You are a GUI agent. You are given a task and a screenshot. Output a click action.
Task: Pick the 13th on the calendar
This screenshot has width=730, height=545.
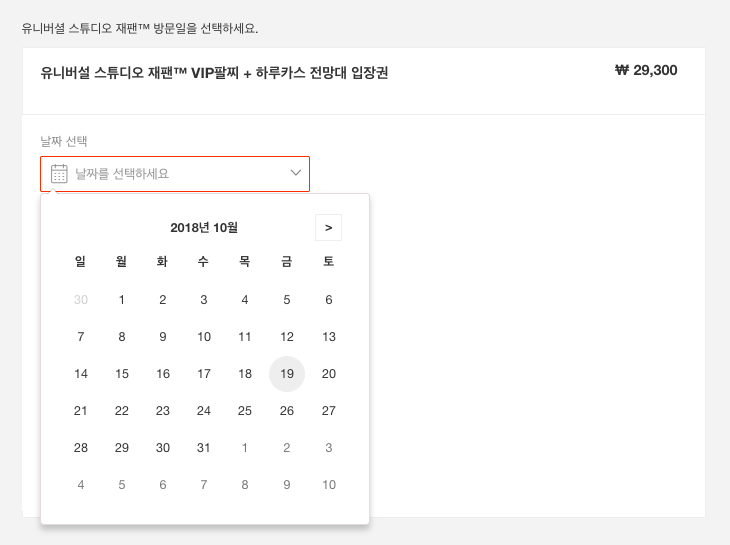(329, 337)
